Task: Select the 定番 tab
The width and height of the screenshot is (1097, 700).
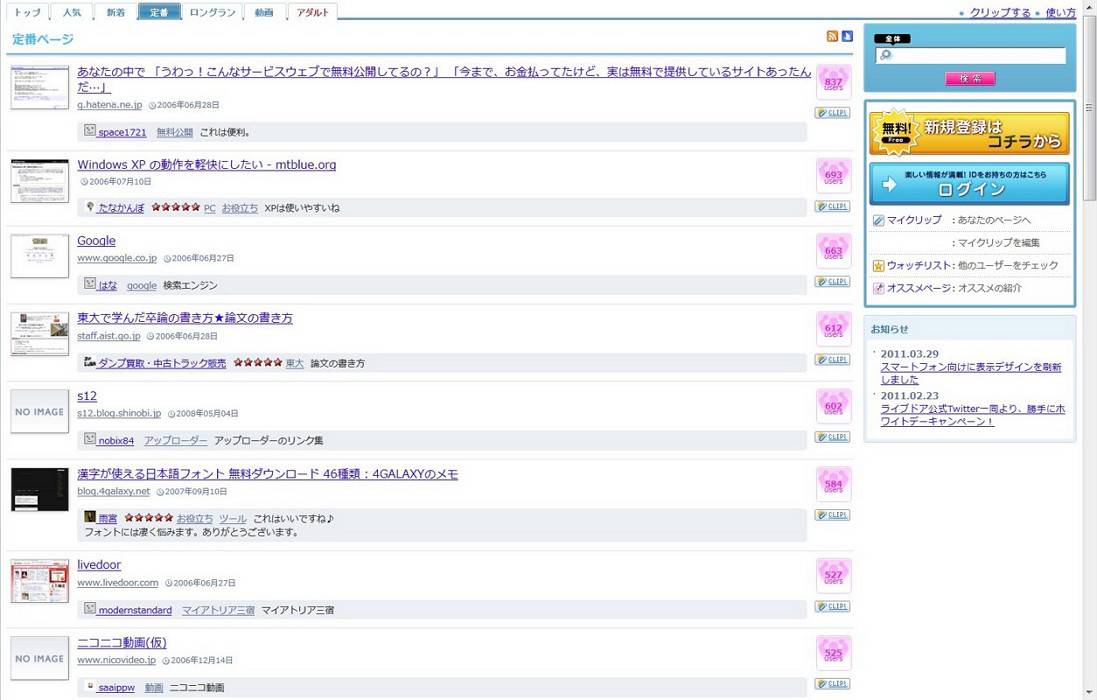Action: point(159,12)
